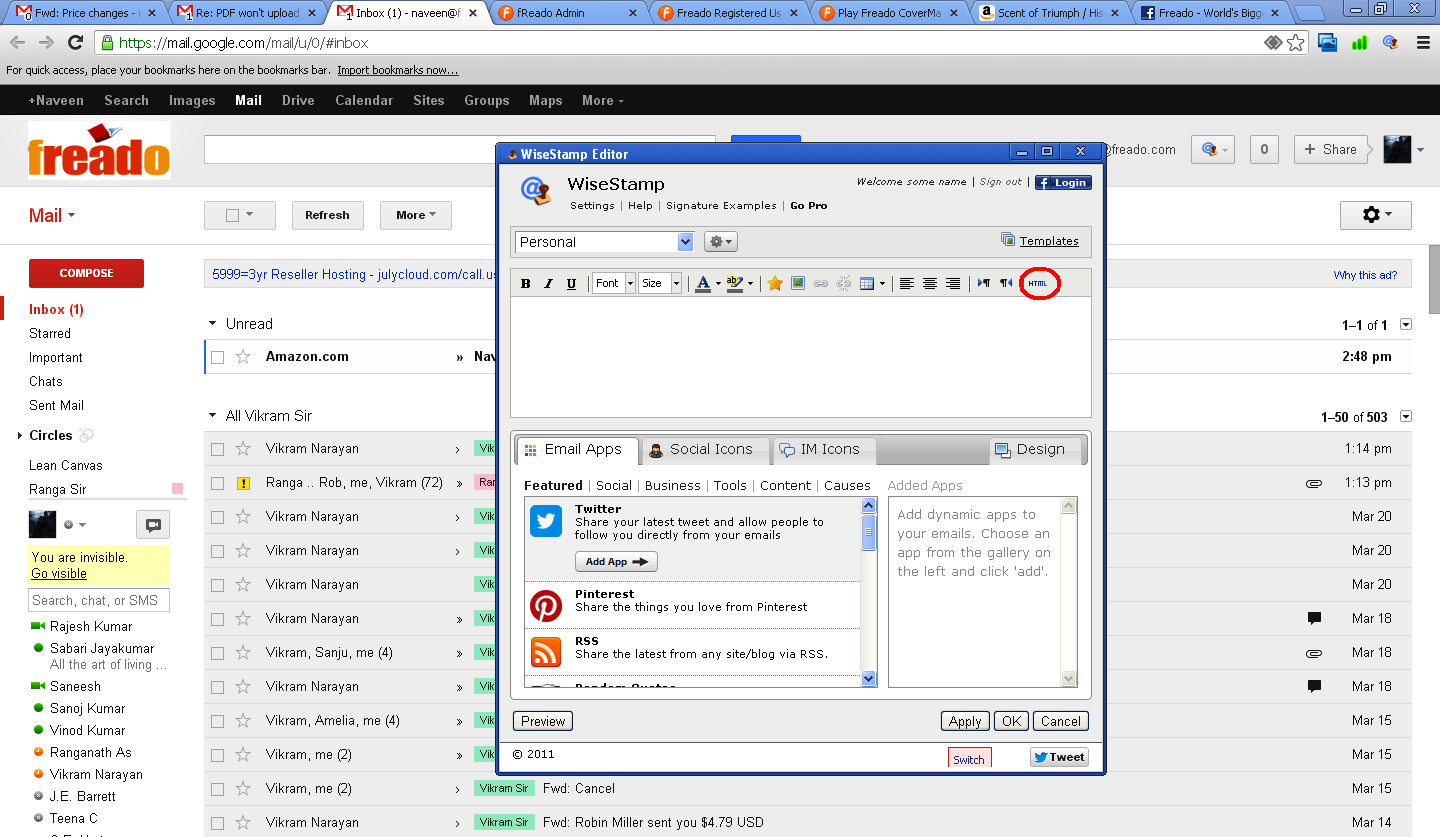Expand the Size dropdown
The image size is (1440, 837).
click(660, 284)
